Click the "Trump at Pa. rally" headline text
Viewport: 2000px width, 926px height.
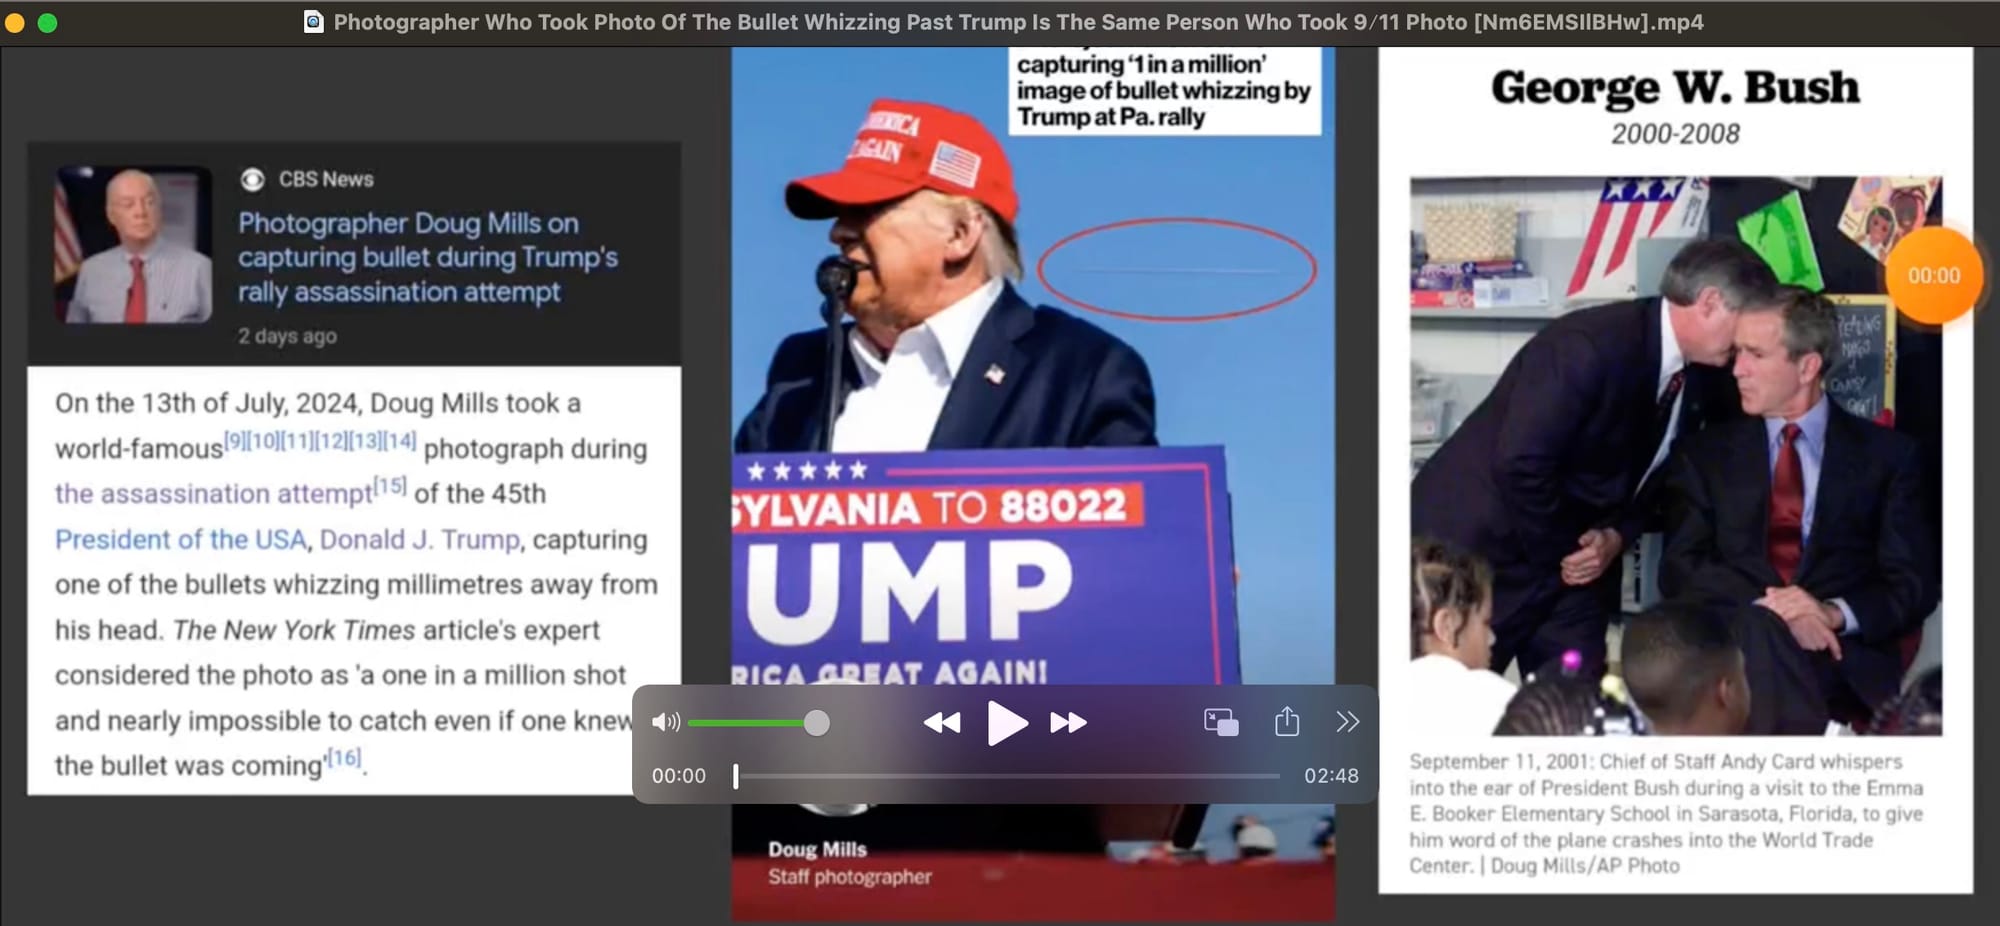[1111, 117]
